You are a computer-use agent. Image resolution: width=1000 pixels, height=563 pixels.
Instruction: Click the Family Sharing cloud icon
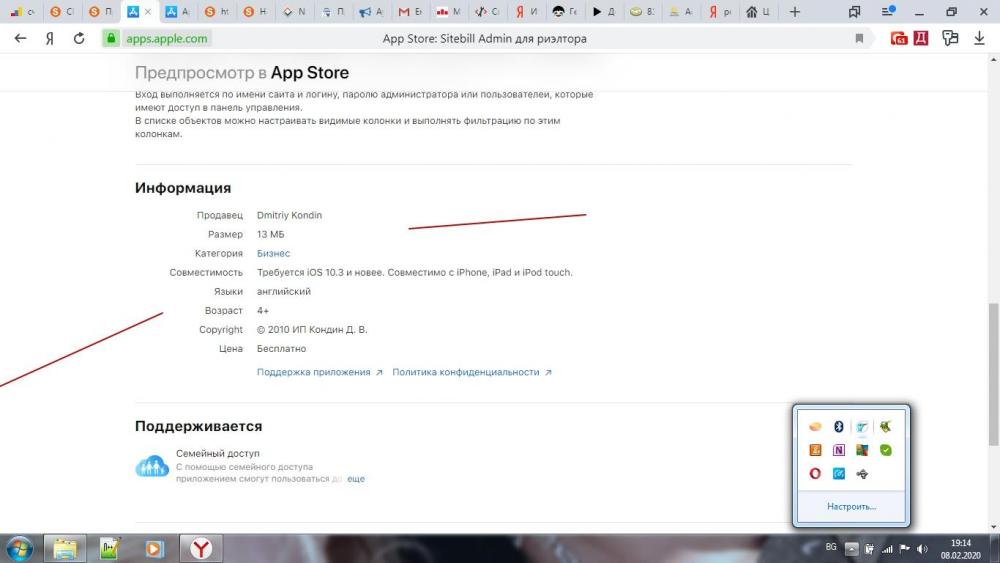pos(152,465)
